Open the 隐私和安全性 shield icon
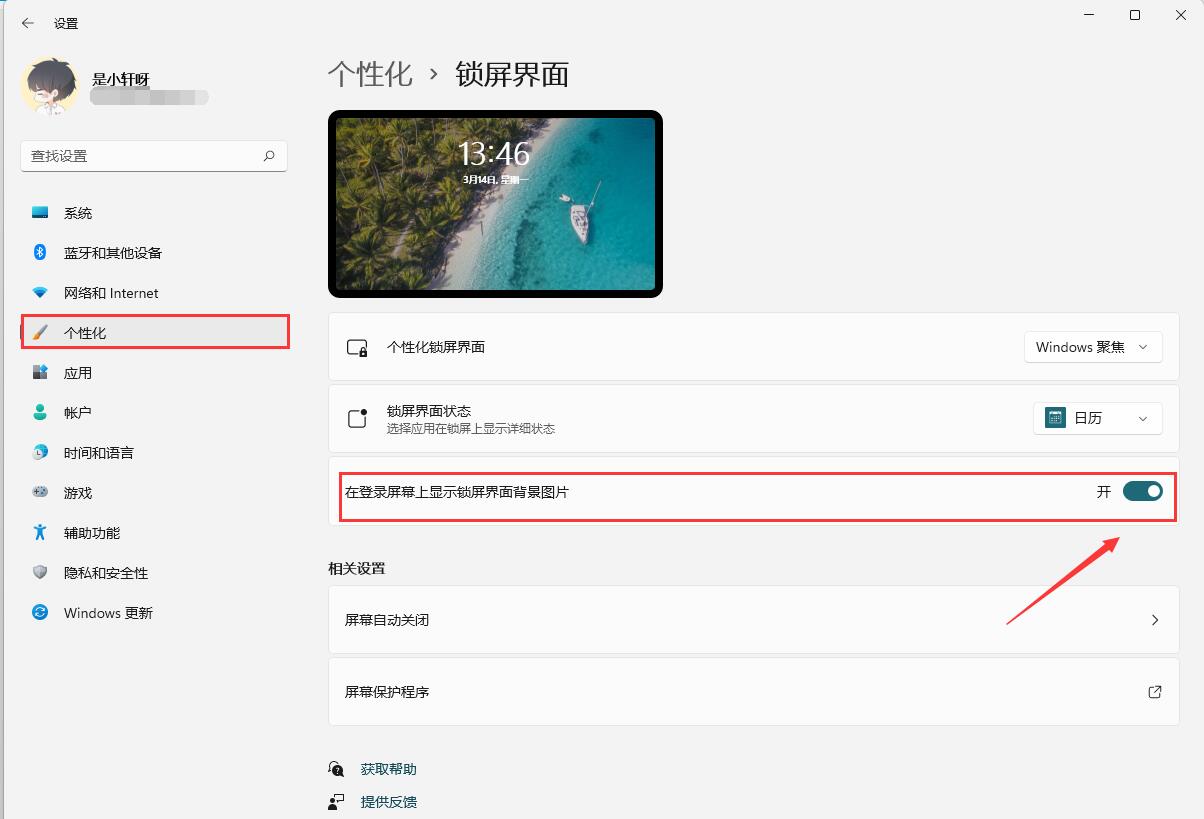The image size is (1204, 819). click(x=40, y=572)
